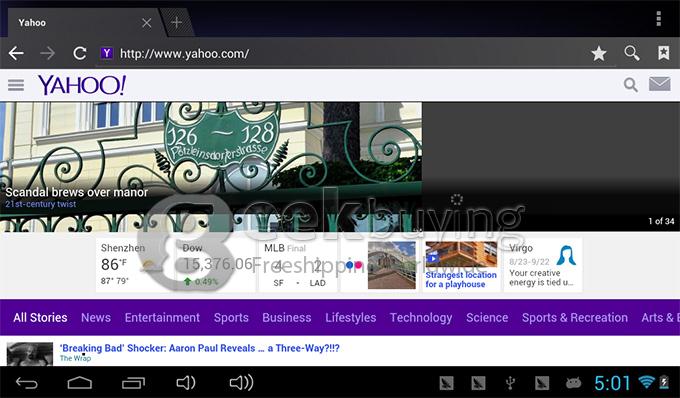
Task: Tap the volume up speaker button
Action: tap(242, 383)
